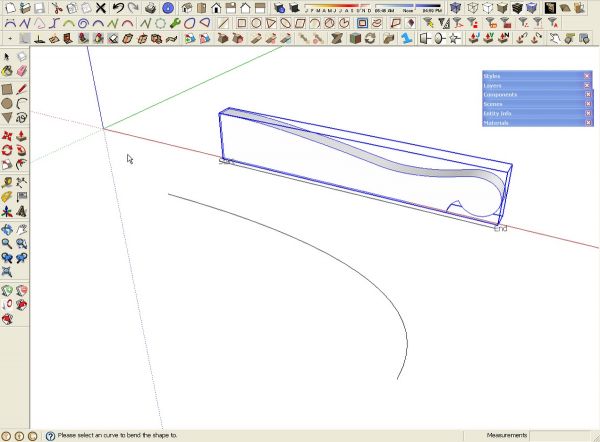Select the Eraser tool
Image resolution: width=600 pixels, height=442 pixels.
(x=22, y=70)
